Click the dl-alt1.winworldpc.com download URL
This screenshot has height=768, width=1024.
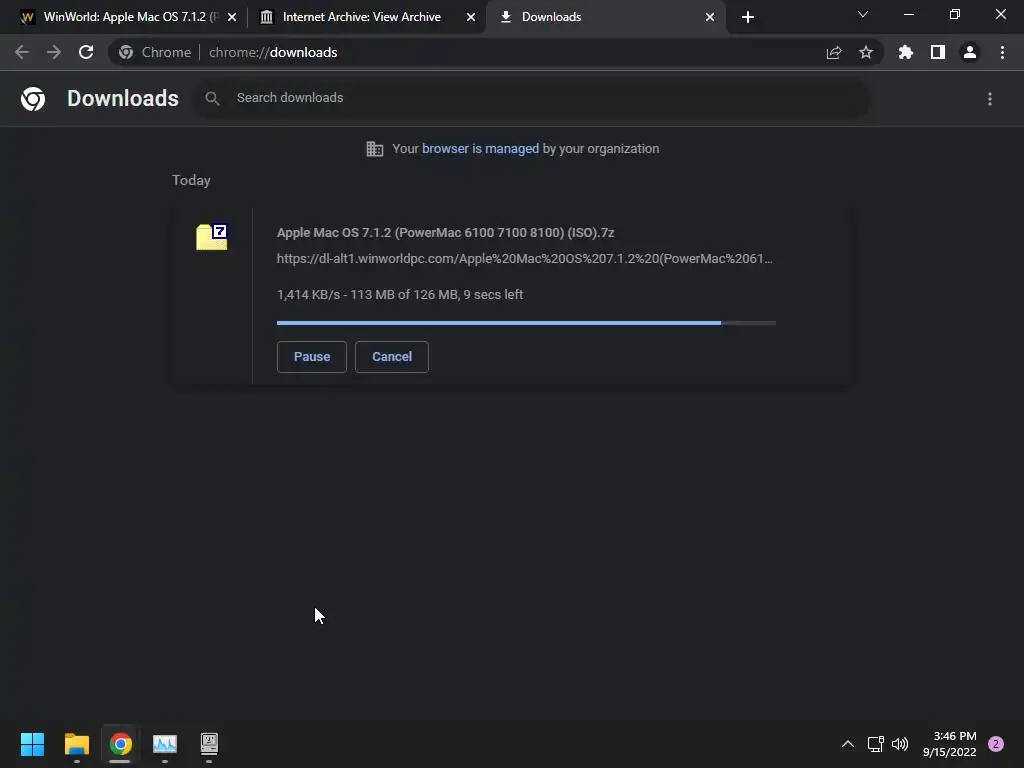click(x=524, y=259)
